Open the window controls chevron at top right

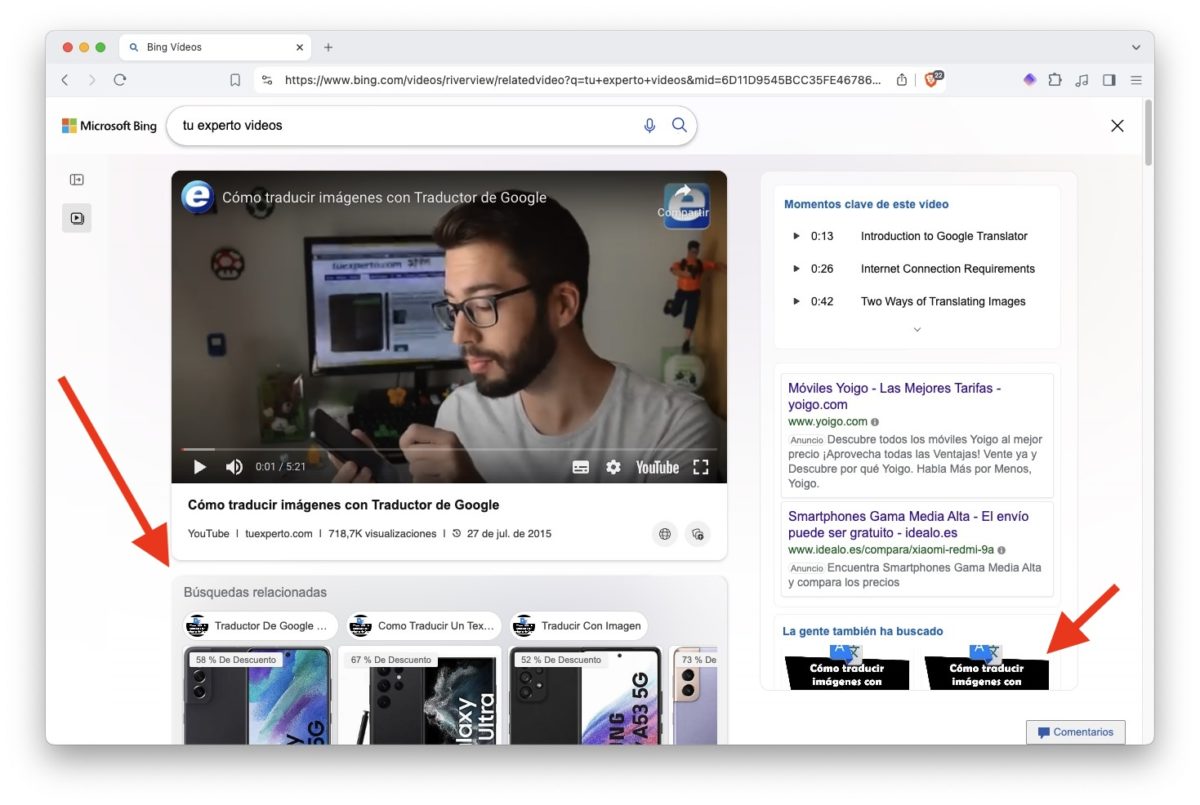(x=1136, y=46)
